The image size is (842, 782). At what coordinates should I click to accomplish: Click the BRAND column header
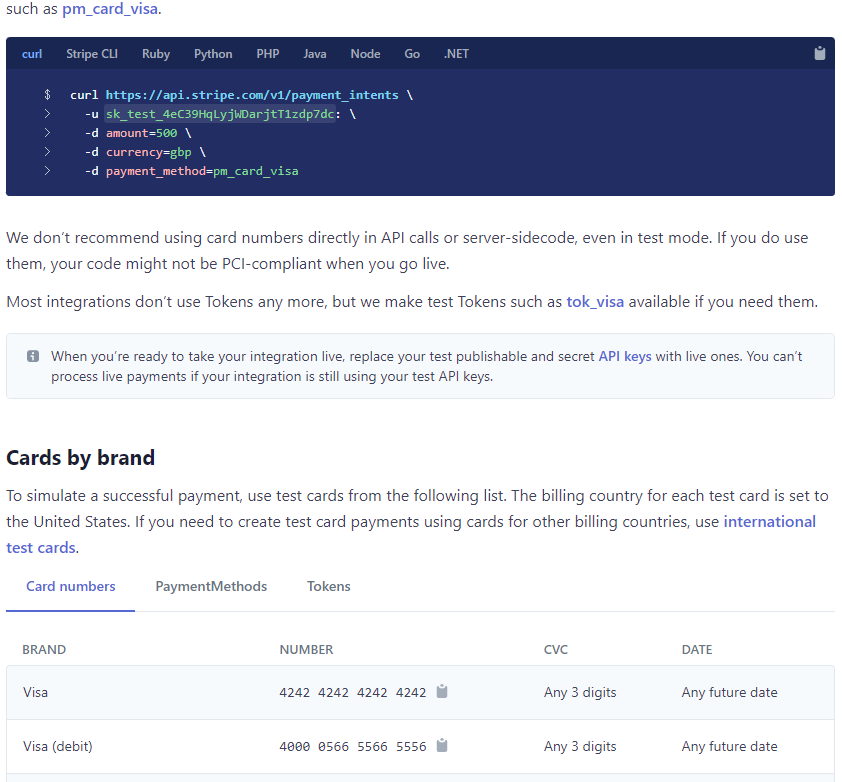[44, 649]
